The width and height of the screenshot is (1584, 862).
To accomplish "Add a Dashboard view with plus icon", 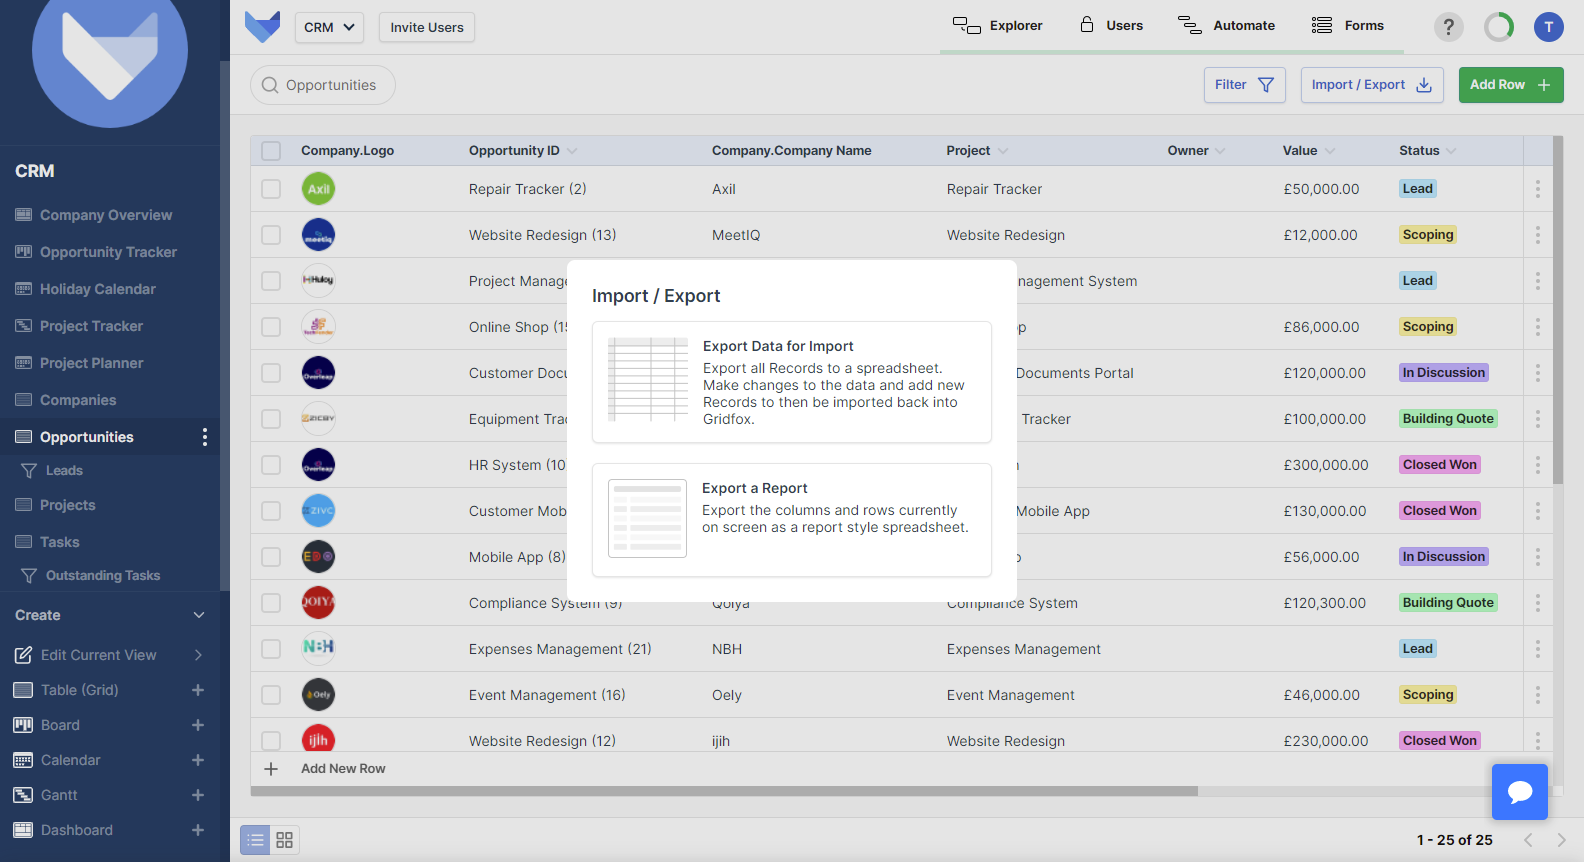I will (198, 830).
